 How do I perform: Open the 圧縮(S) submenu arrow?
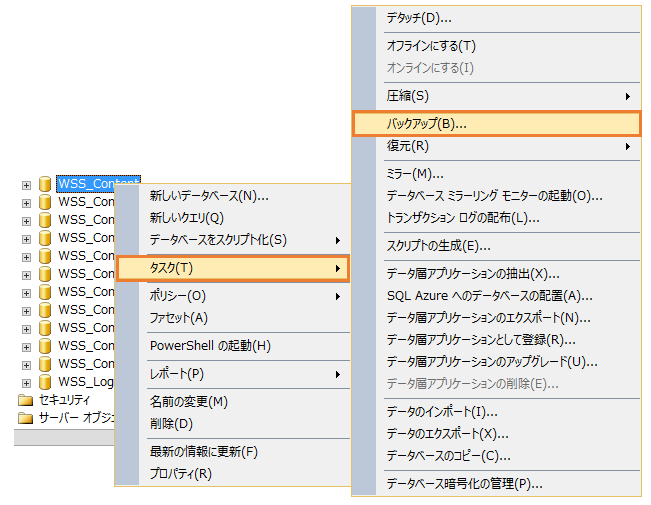click(628, 96)
